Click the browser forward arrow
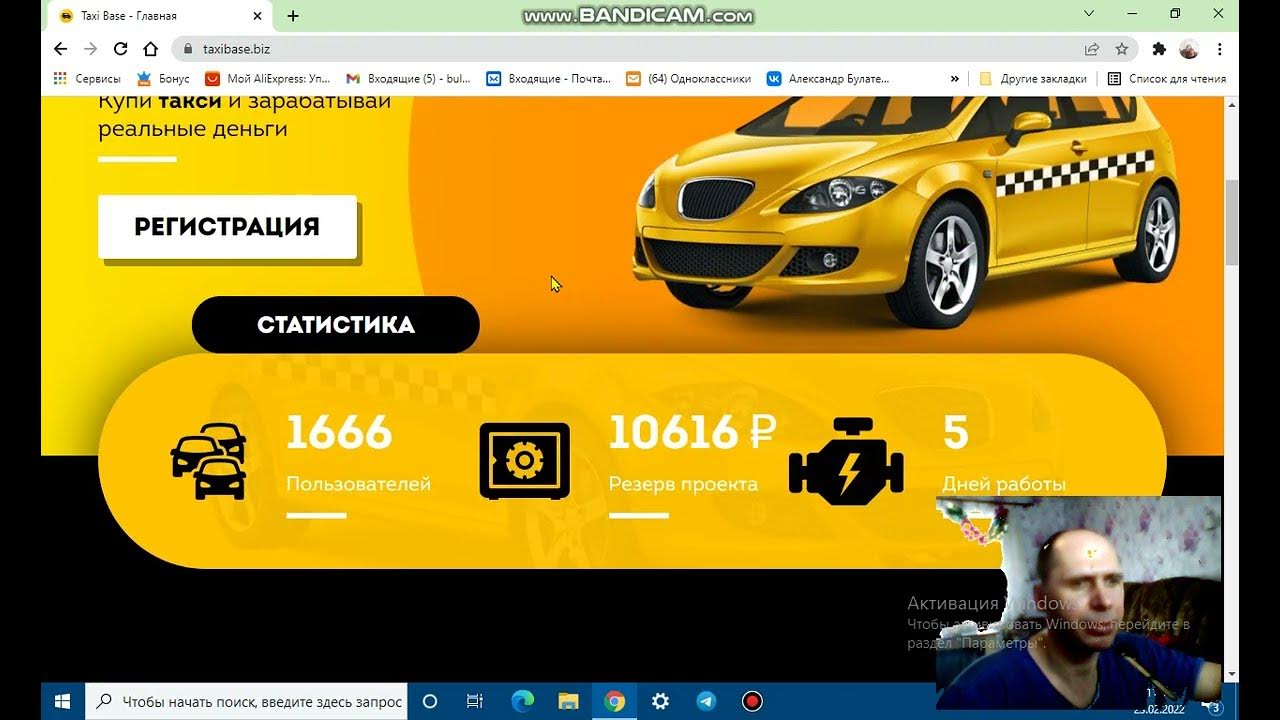The width and height of the screenshot is (1280, 720). 90,49
